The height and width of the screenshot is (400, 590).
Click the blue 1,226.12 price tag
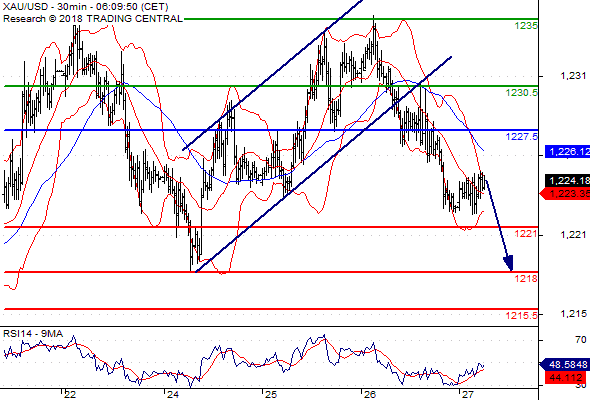567,152
